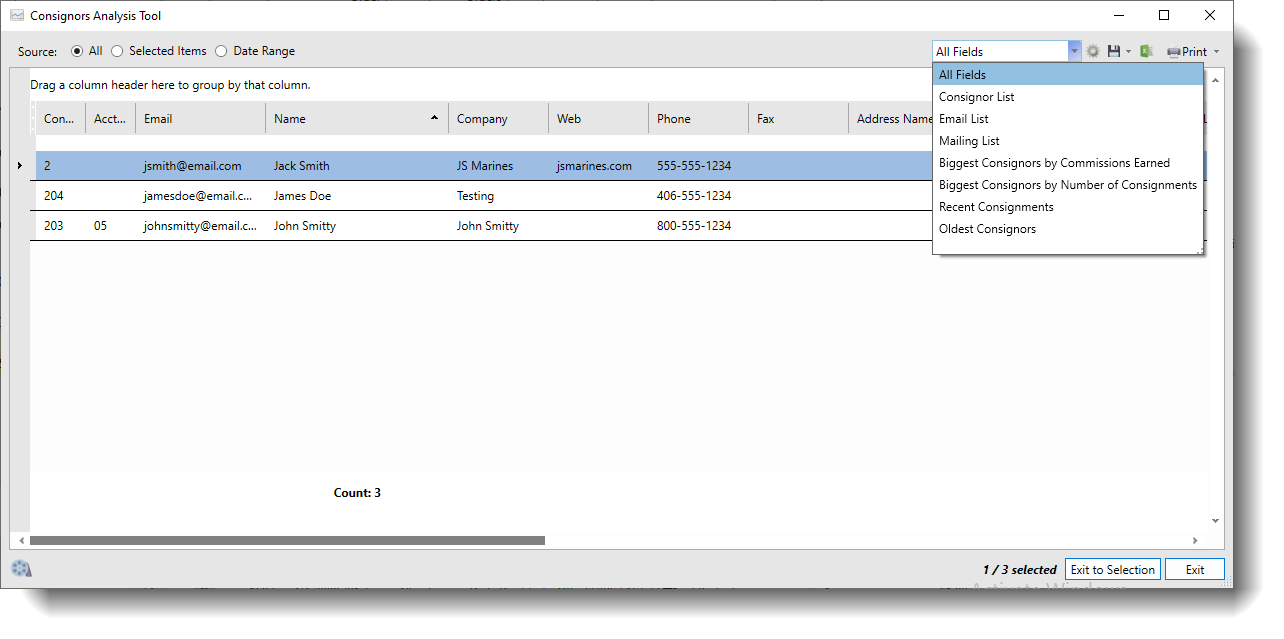This screenshot has height=639, width=1284.
Task: Select the Date Range radio button
Action: point(221,51)
